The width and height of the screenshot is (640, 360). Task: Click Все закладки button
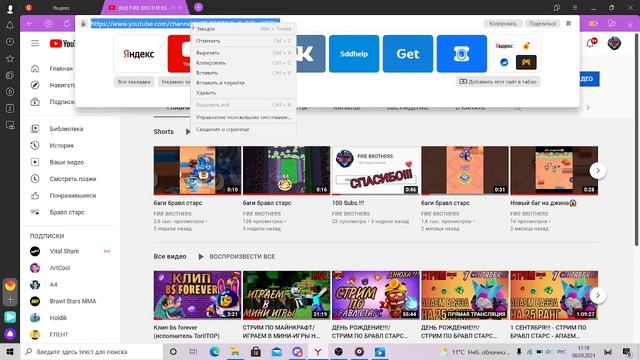coord(134,82)
